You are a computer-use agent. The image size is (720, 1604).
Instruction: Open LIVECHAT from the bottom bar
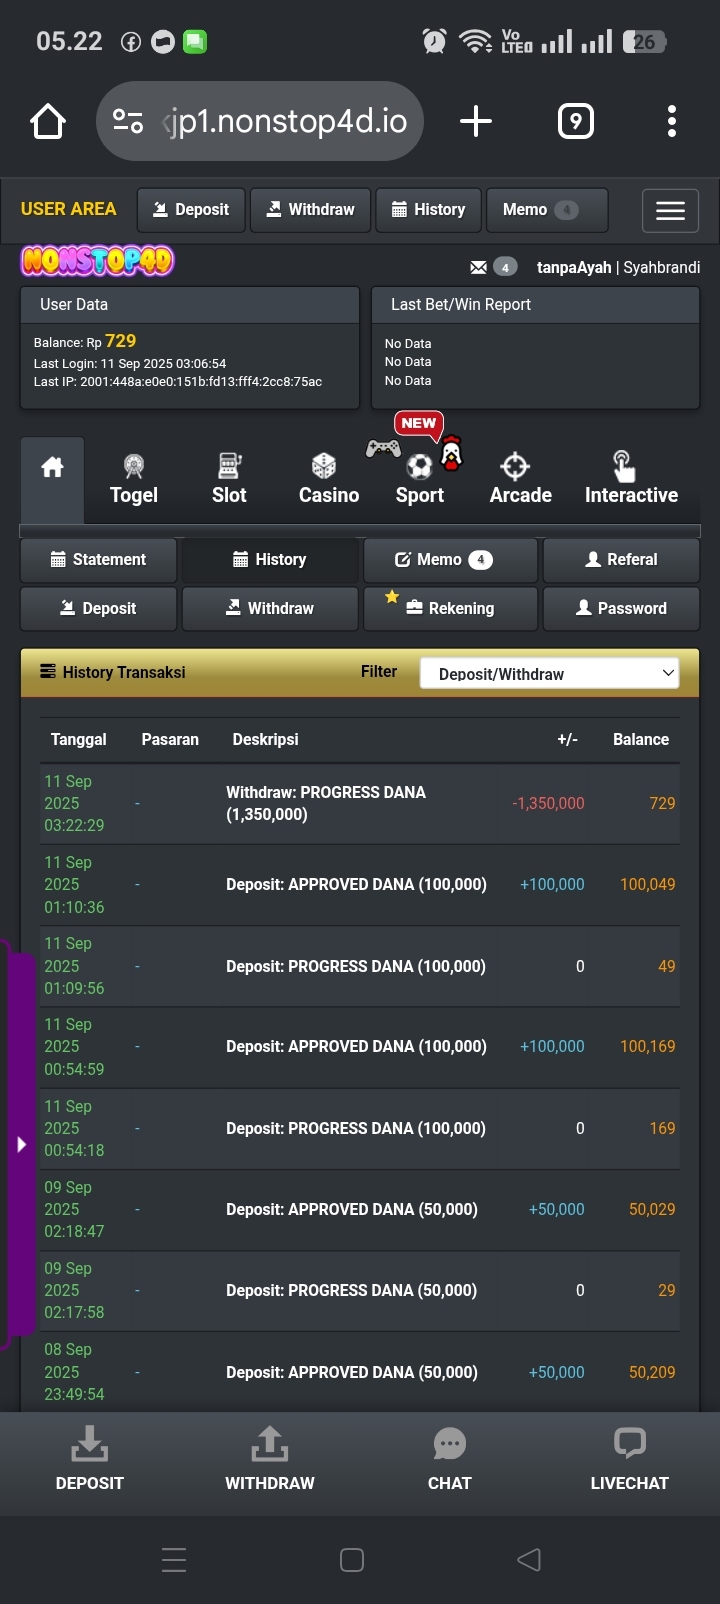coord(629,1460)
